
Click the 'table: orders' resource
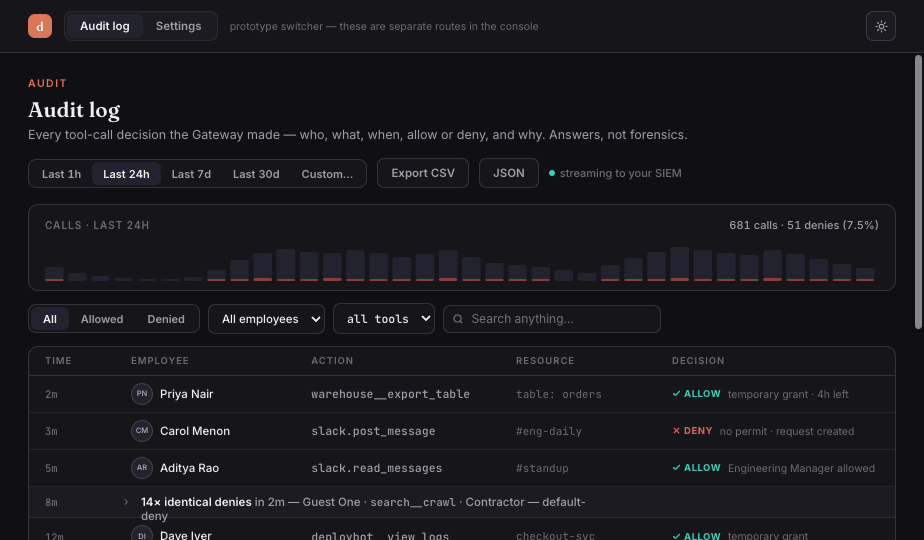point(559,394)
